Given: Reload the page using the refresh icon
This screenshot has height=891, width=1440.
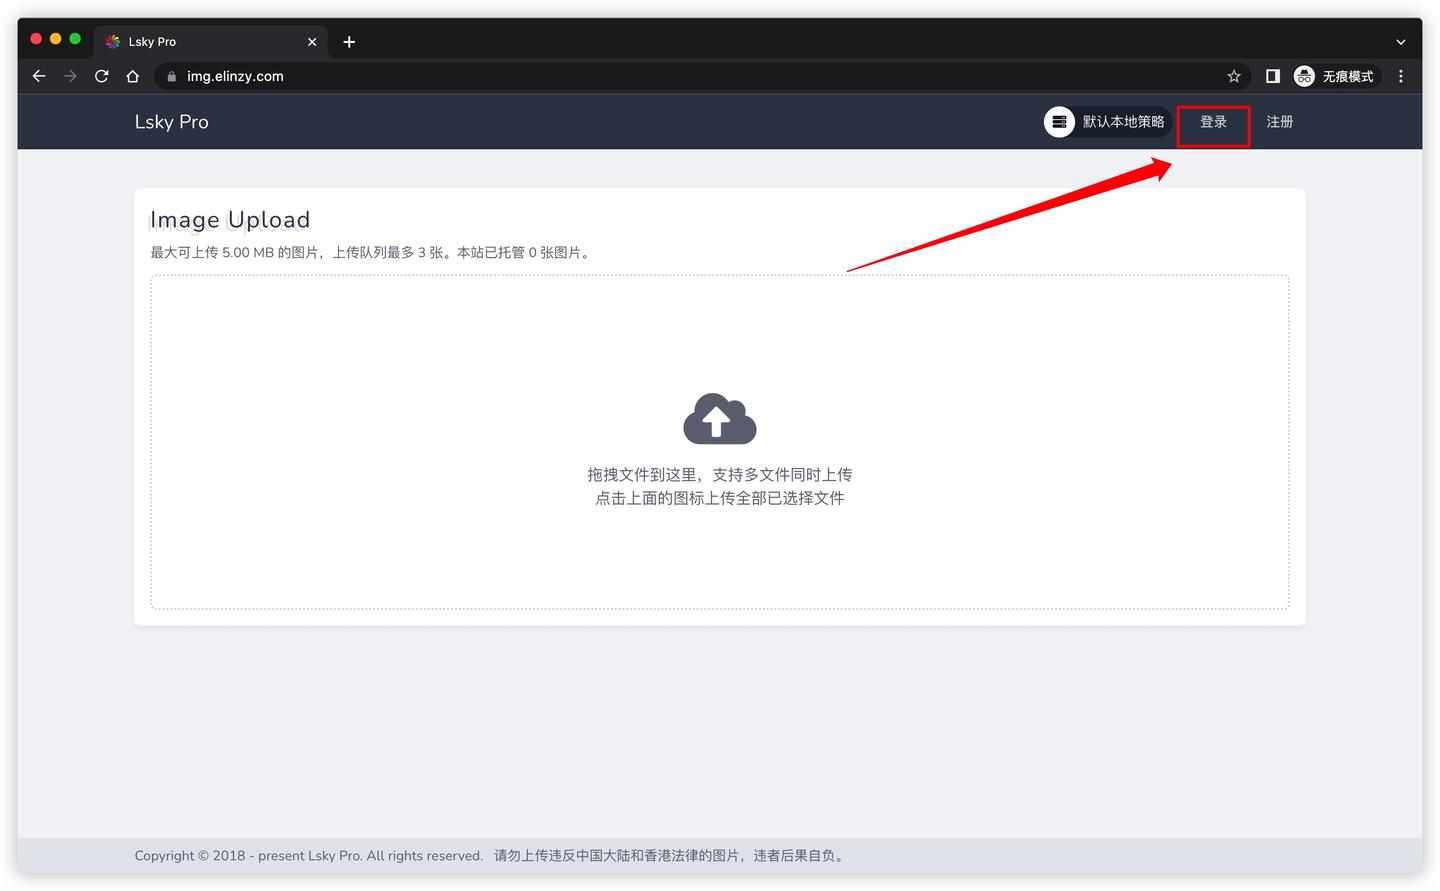Looking at the screenshot, I should (101, 76).
